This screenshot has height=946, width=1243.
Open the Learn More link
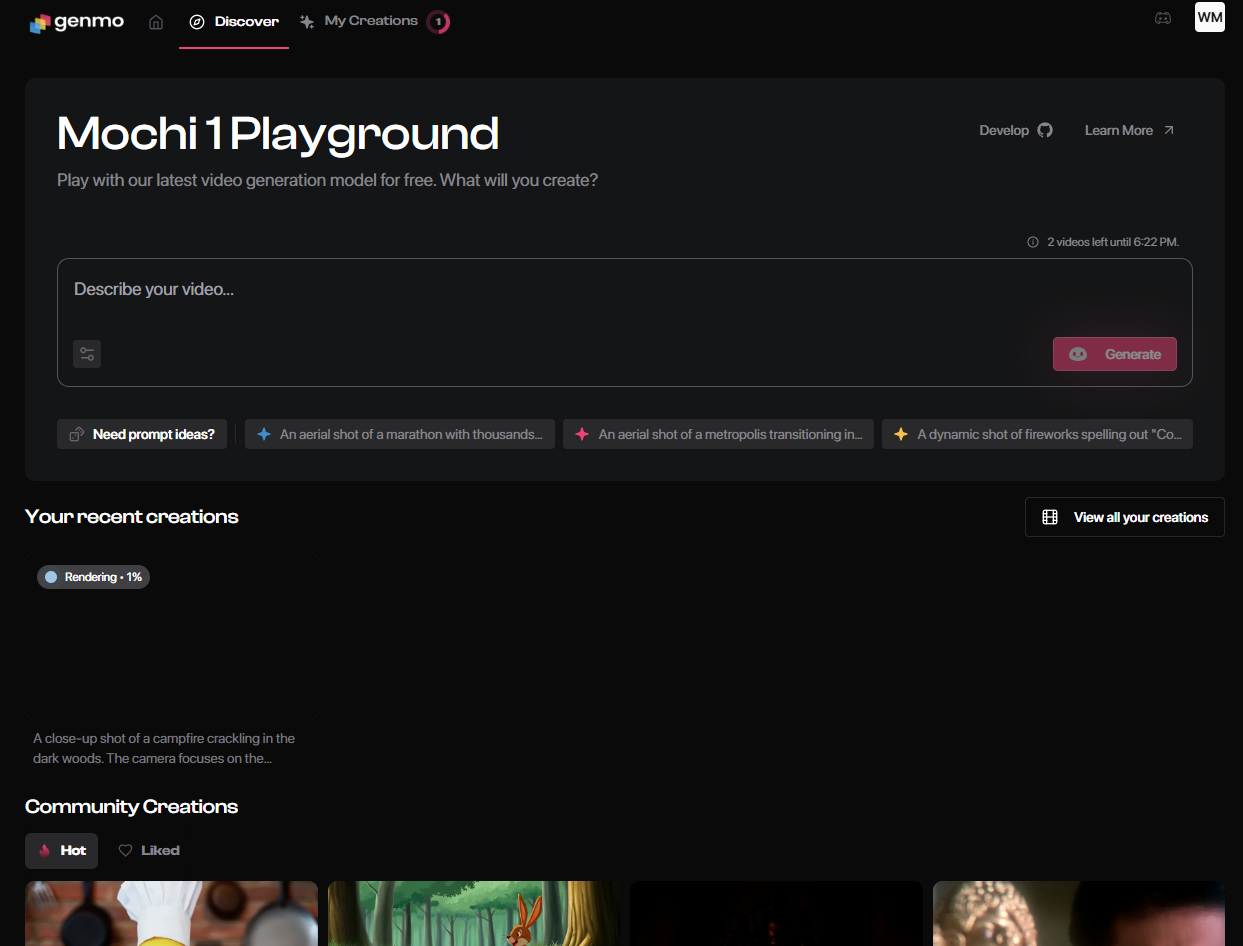(1130, 130)
